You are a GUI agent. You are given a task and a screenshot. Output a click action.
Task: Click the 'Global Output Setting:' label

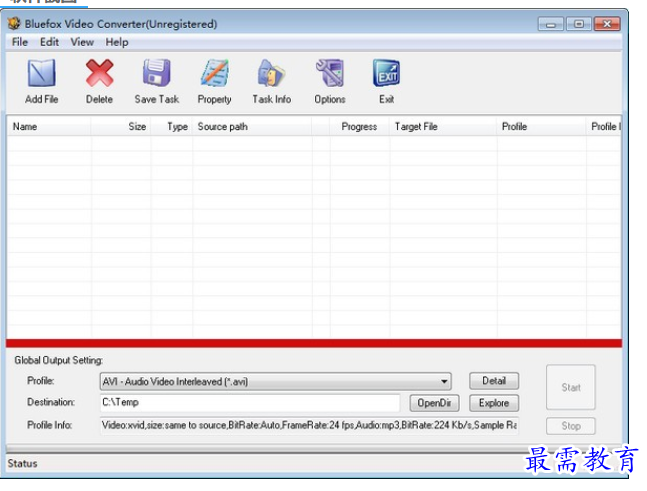(x=59, y=360)
